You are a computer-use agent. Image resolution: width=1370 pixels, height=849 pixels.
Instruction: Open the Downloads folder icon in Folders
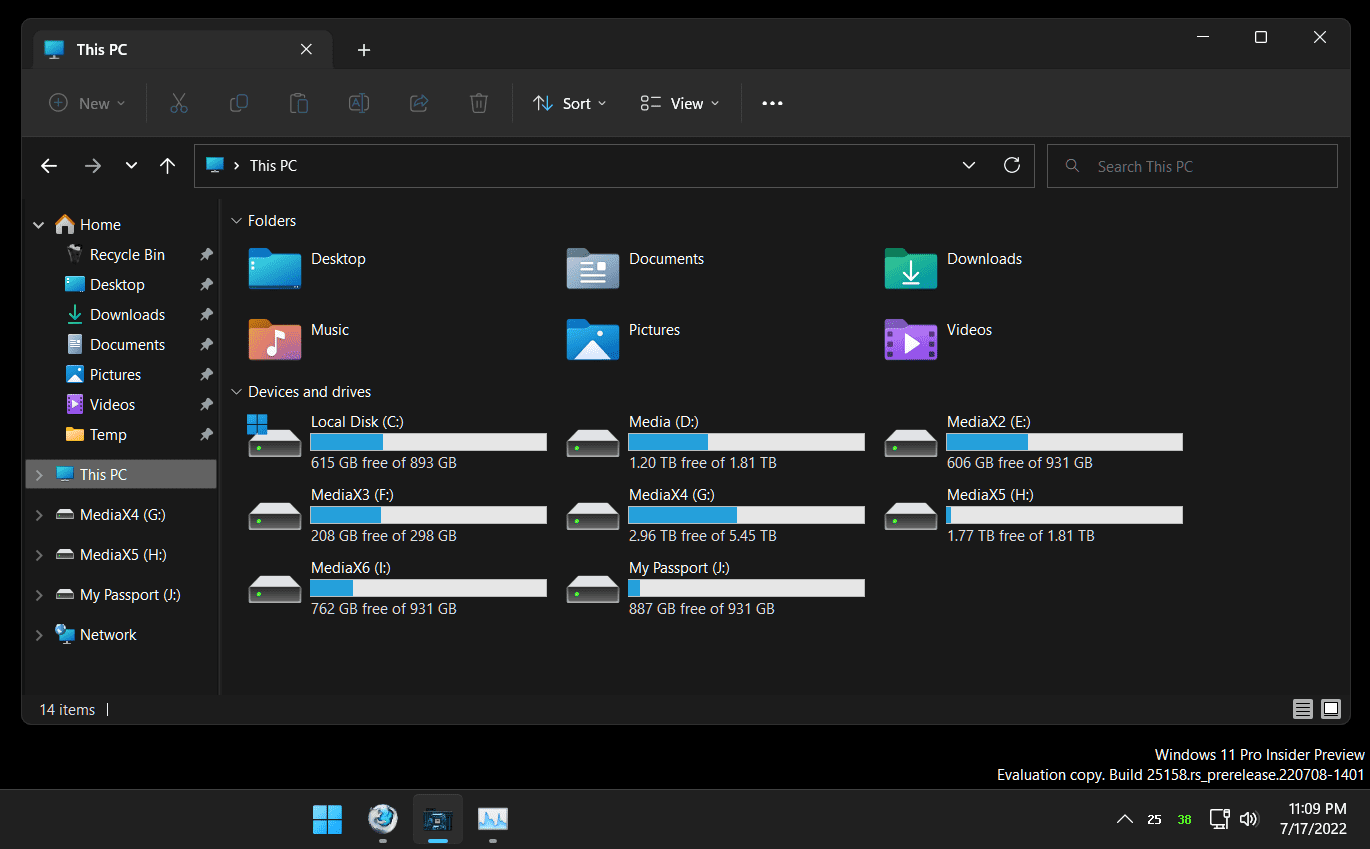pyautogui.click(x=911, y=268)
